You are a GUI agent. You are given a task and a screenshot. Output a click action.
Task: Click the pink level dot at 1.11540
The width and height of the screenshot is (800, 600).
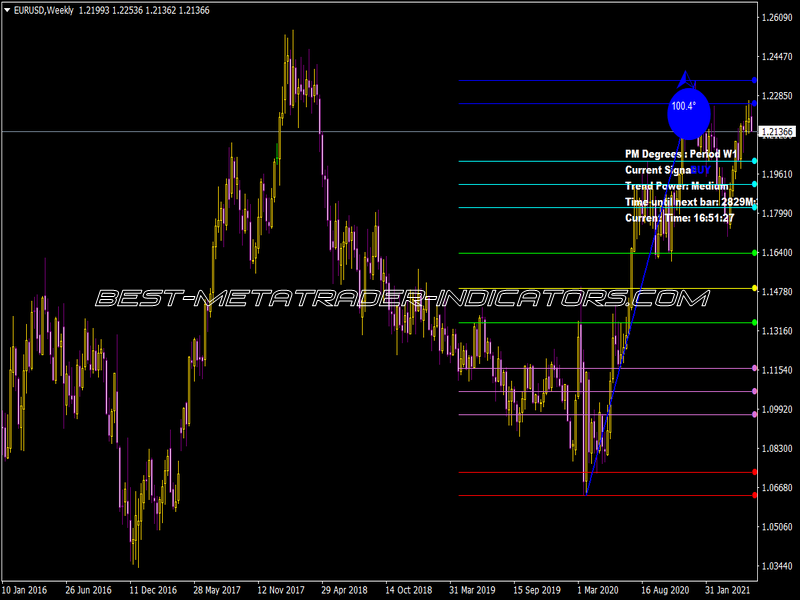click(x=755, y=368)
